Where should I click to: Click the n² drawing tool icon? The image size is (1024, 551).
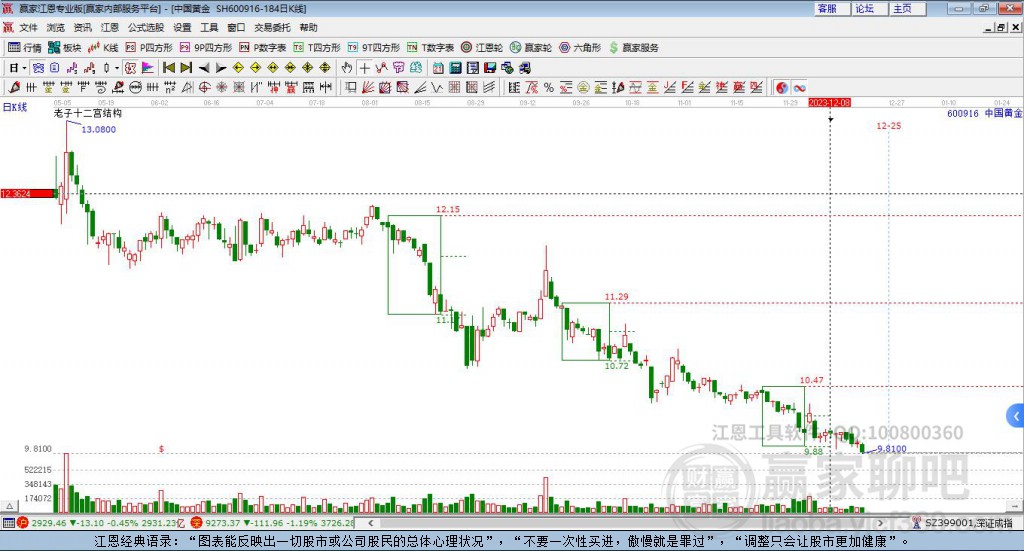coord(170,87)
